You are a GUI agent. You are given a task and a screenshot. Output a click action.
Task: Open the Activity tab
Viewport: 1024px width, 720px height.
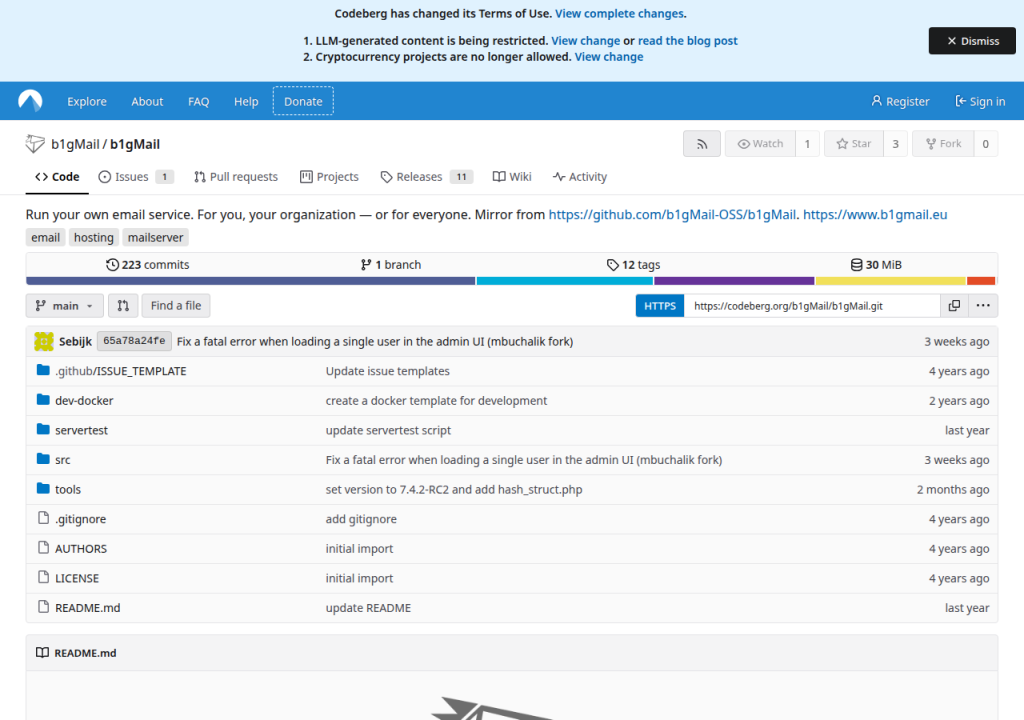pos(580,177)
